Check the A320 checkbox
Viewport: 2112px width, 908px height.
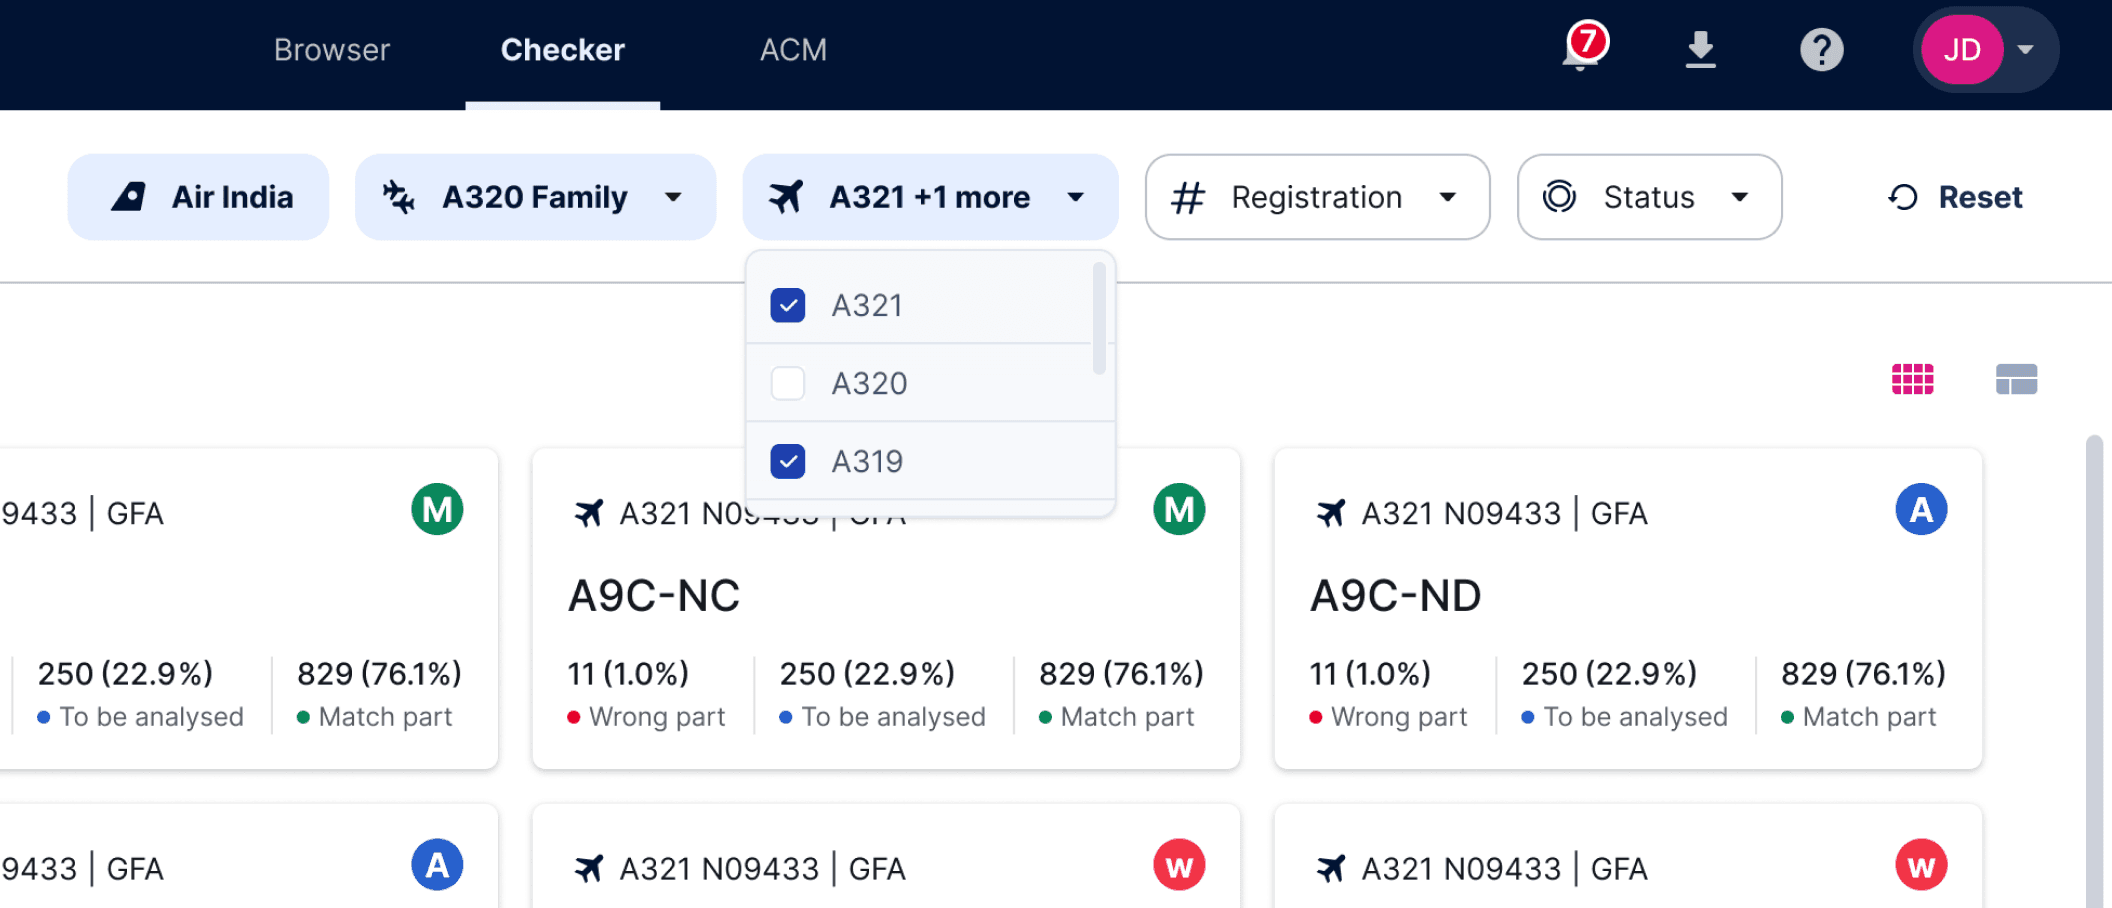(x=788, y=383)
